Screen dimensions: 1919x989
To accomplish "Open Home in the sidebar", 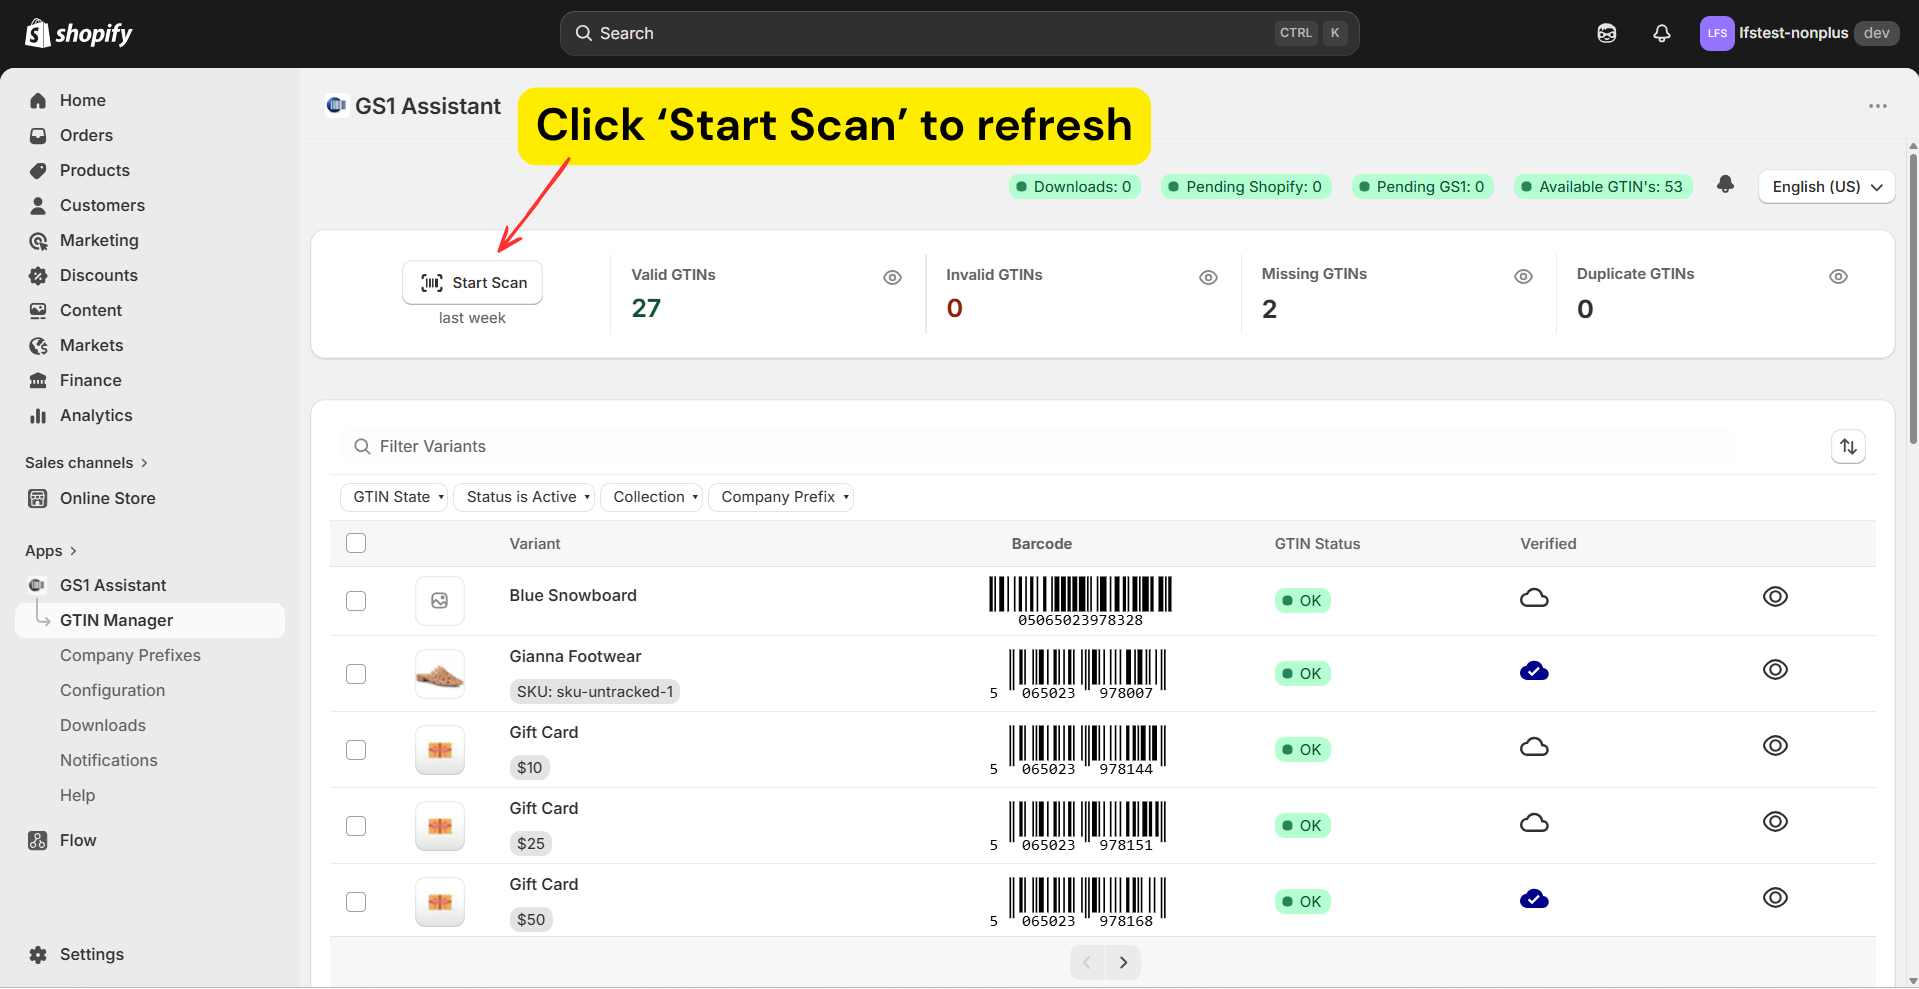I will coord(150,100).
